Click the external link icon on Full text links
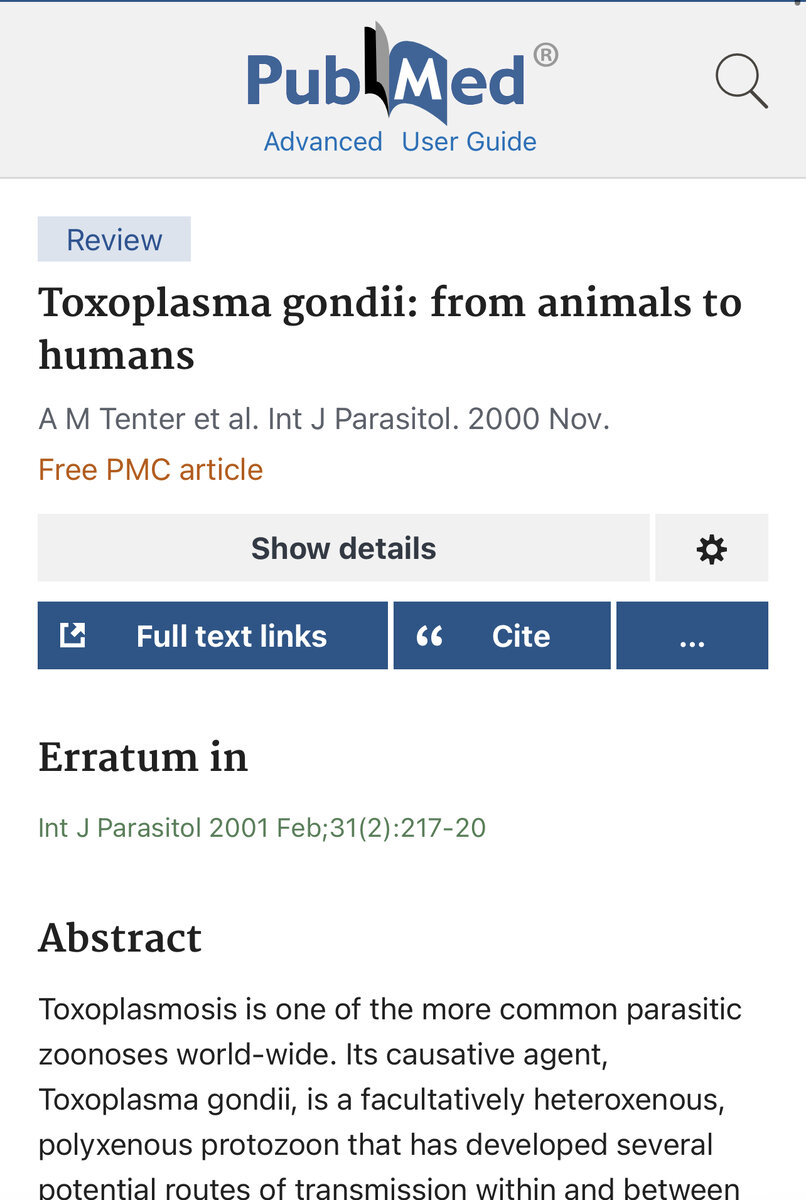 73,635
